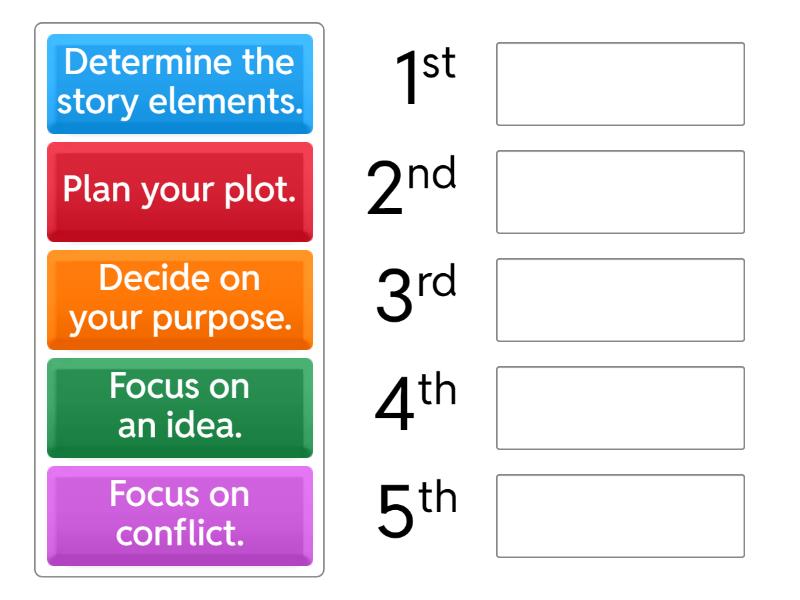The width and height of the screenshot is (800, 600).
Task: Select the blue 'Determine the story elements' tile
Action: click(180, 84)
